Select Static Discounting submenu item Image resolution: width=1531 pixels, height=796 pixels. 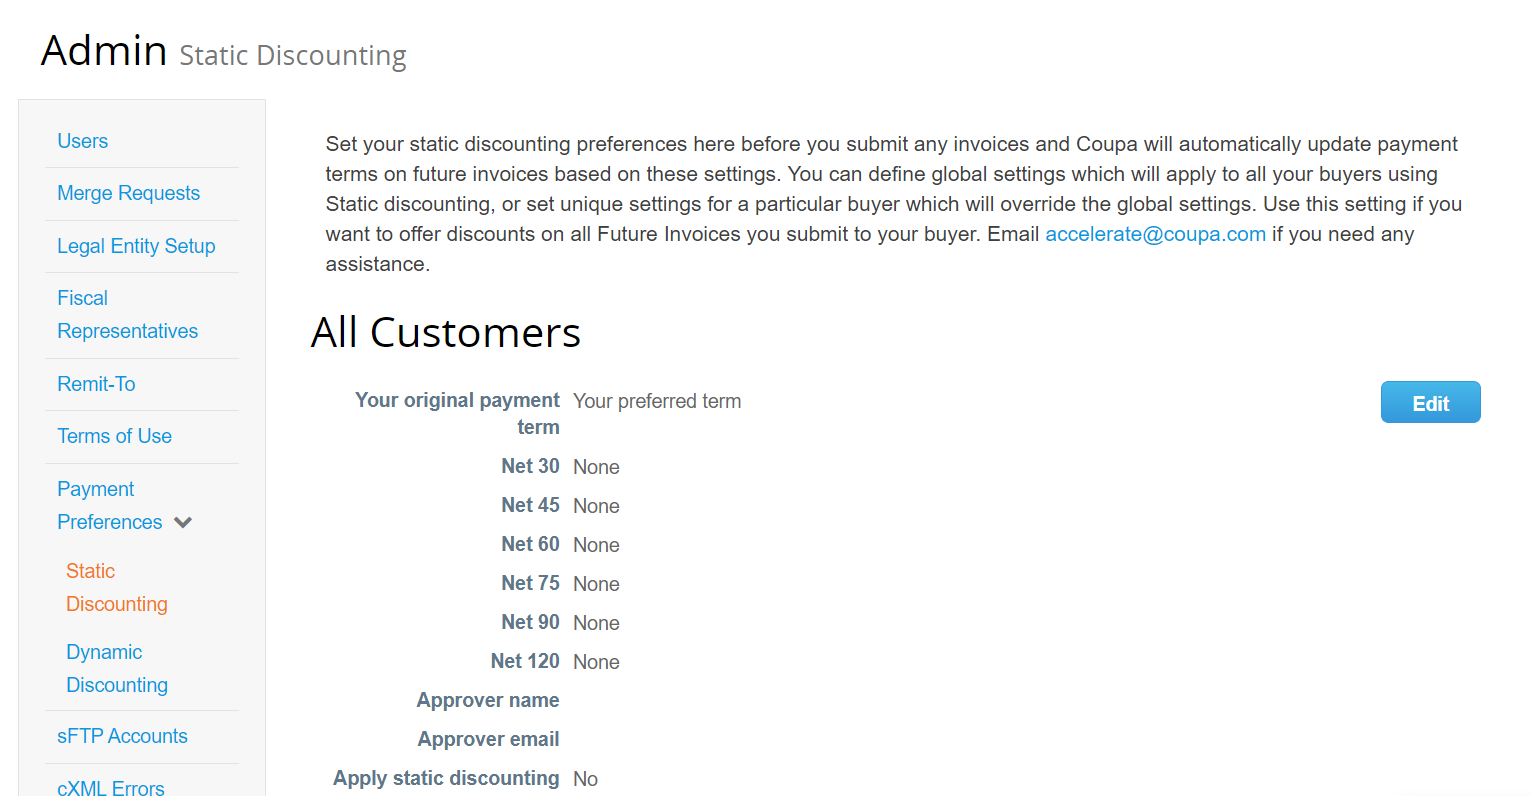click(x=117, y=587)
